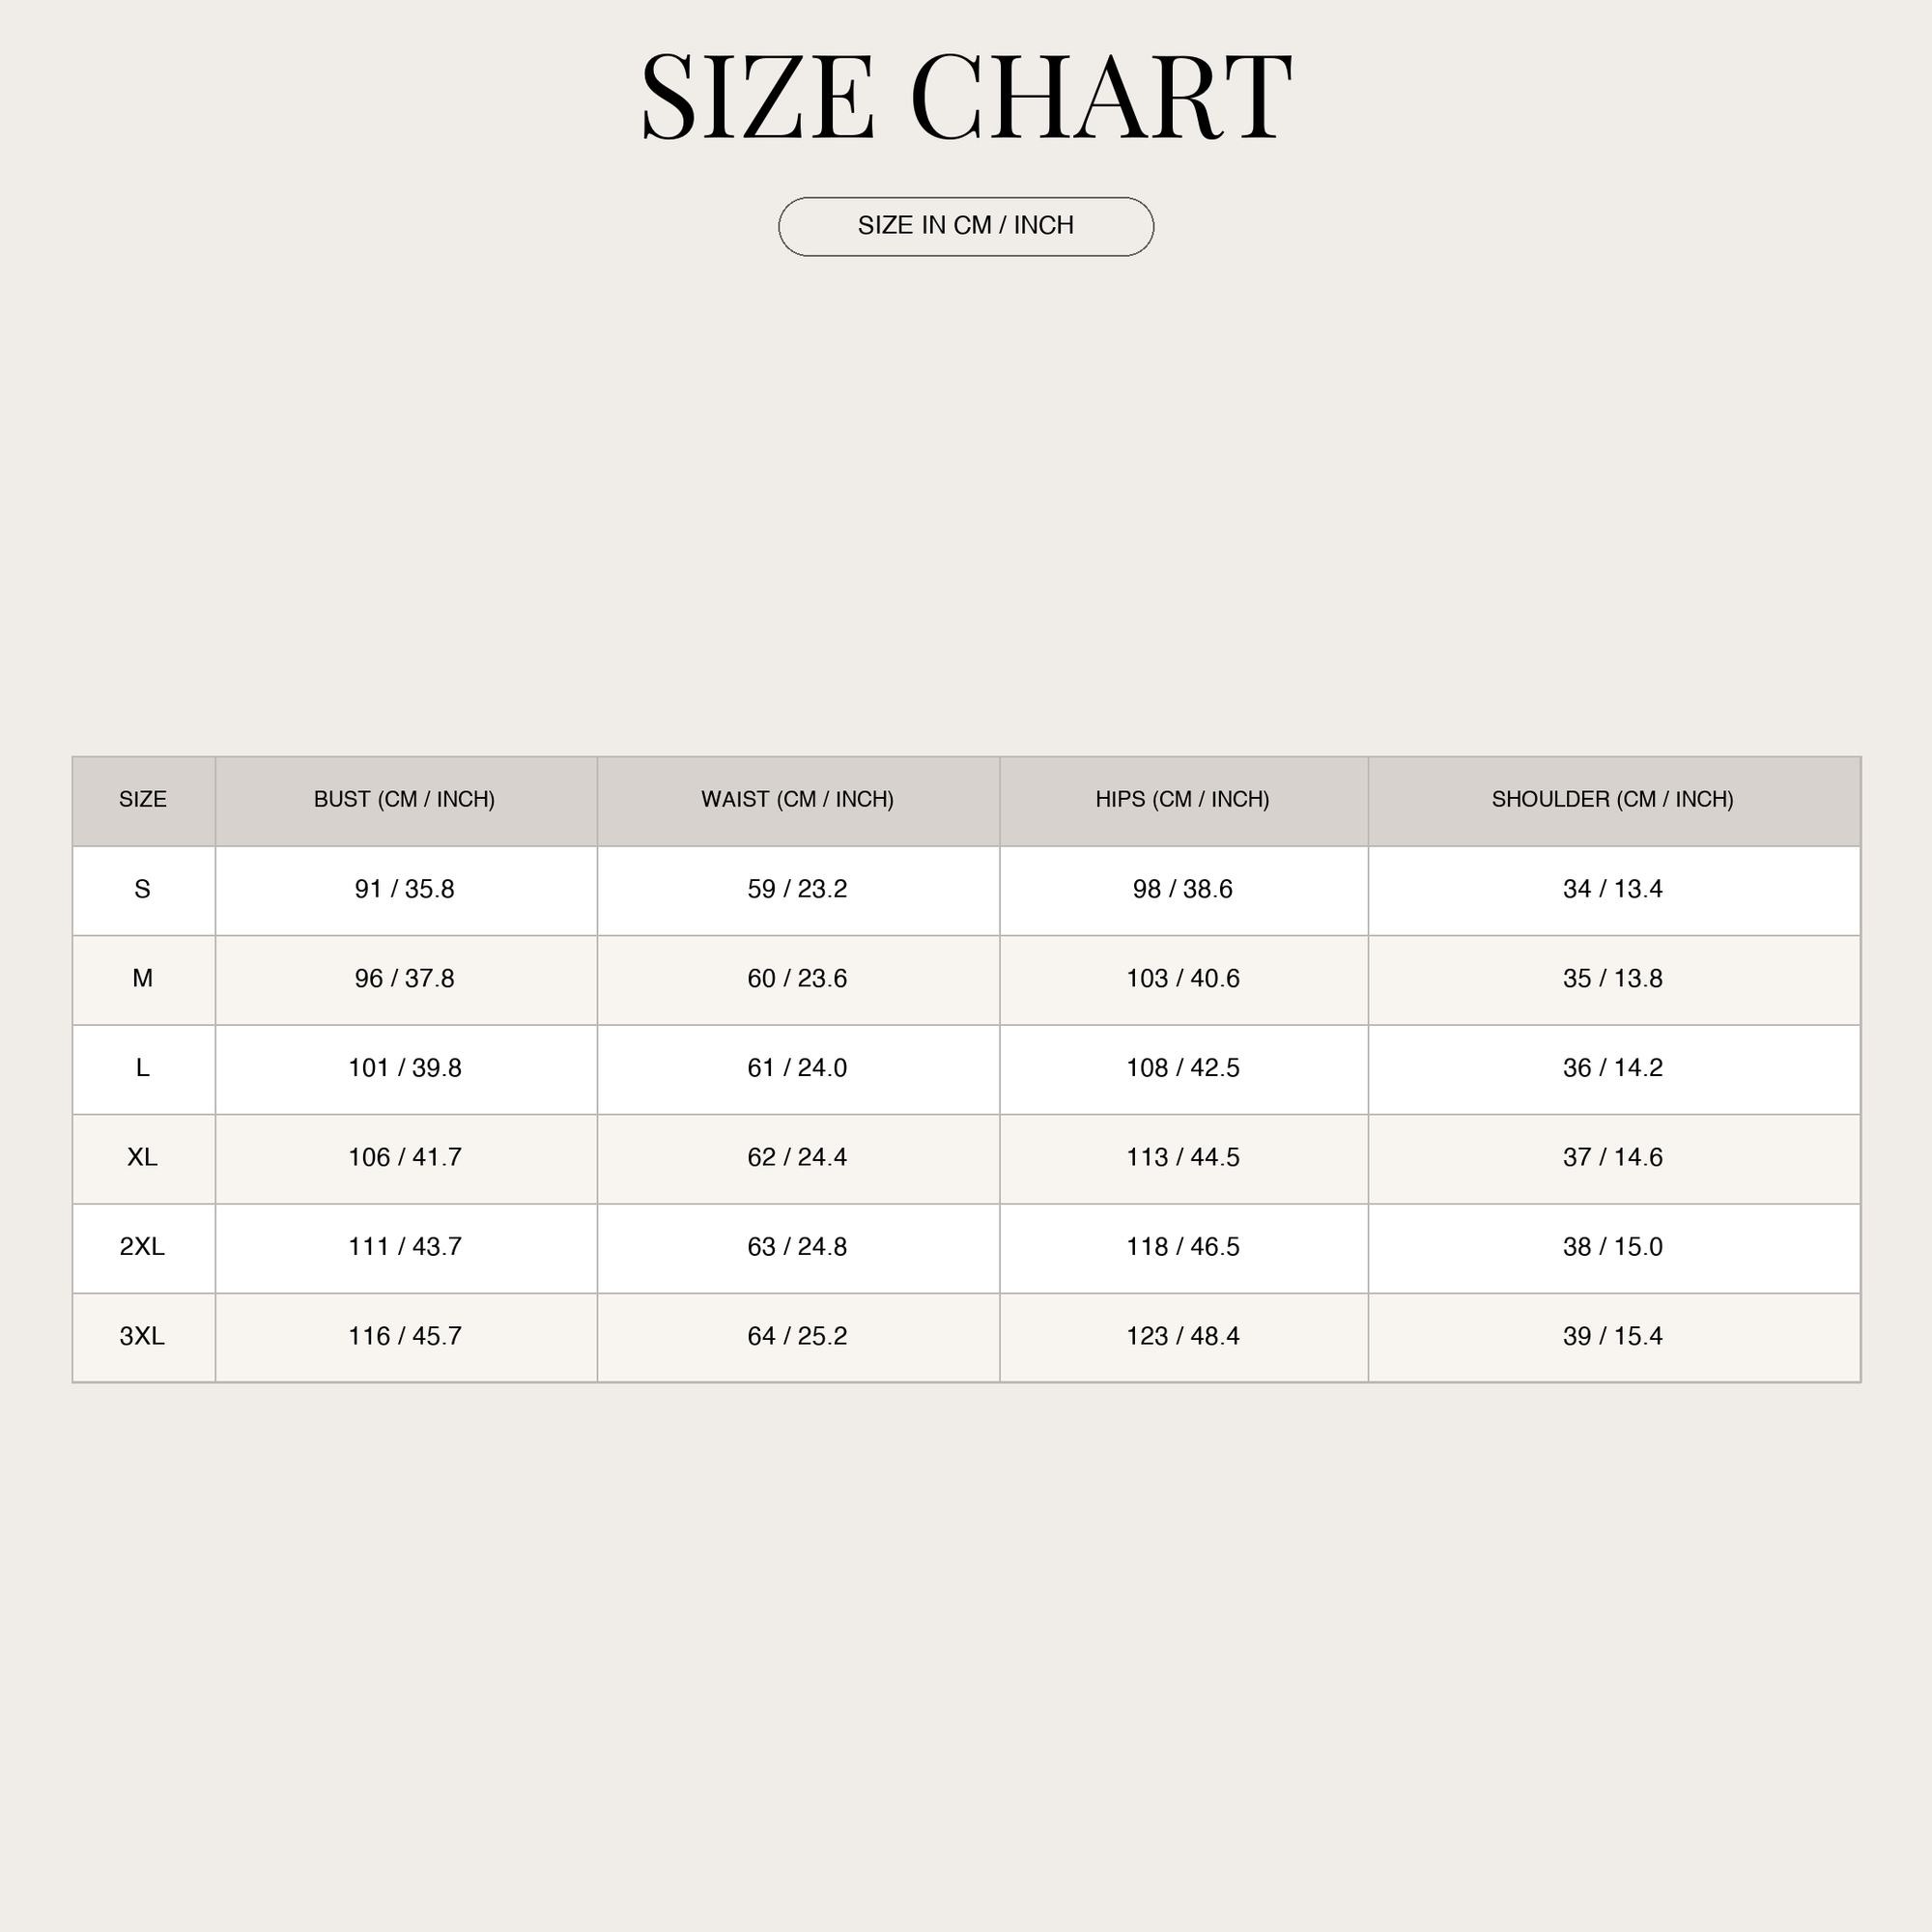This screenshot has height=1932, width=1932.
Task: Click the XL size row label
Action: pos(143,1157)
